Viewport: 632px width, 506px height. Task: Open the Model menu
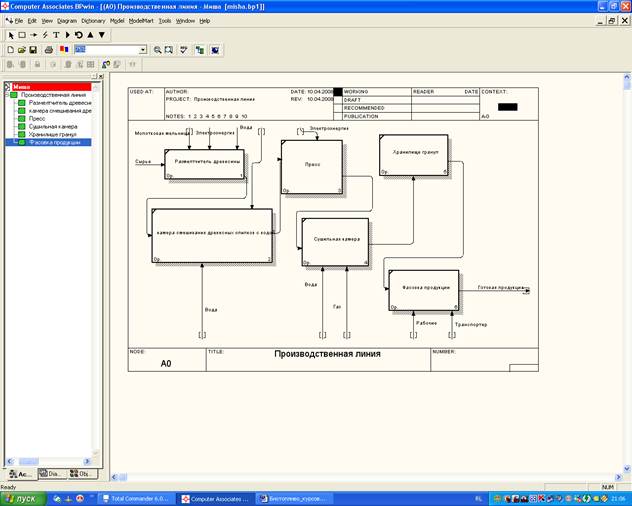[x=117, y=21]
